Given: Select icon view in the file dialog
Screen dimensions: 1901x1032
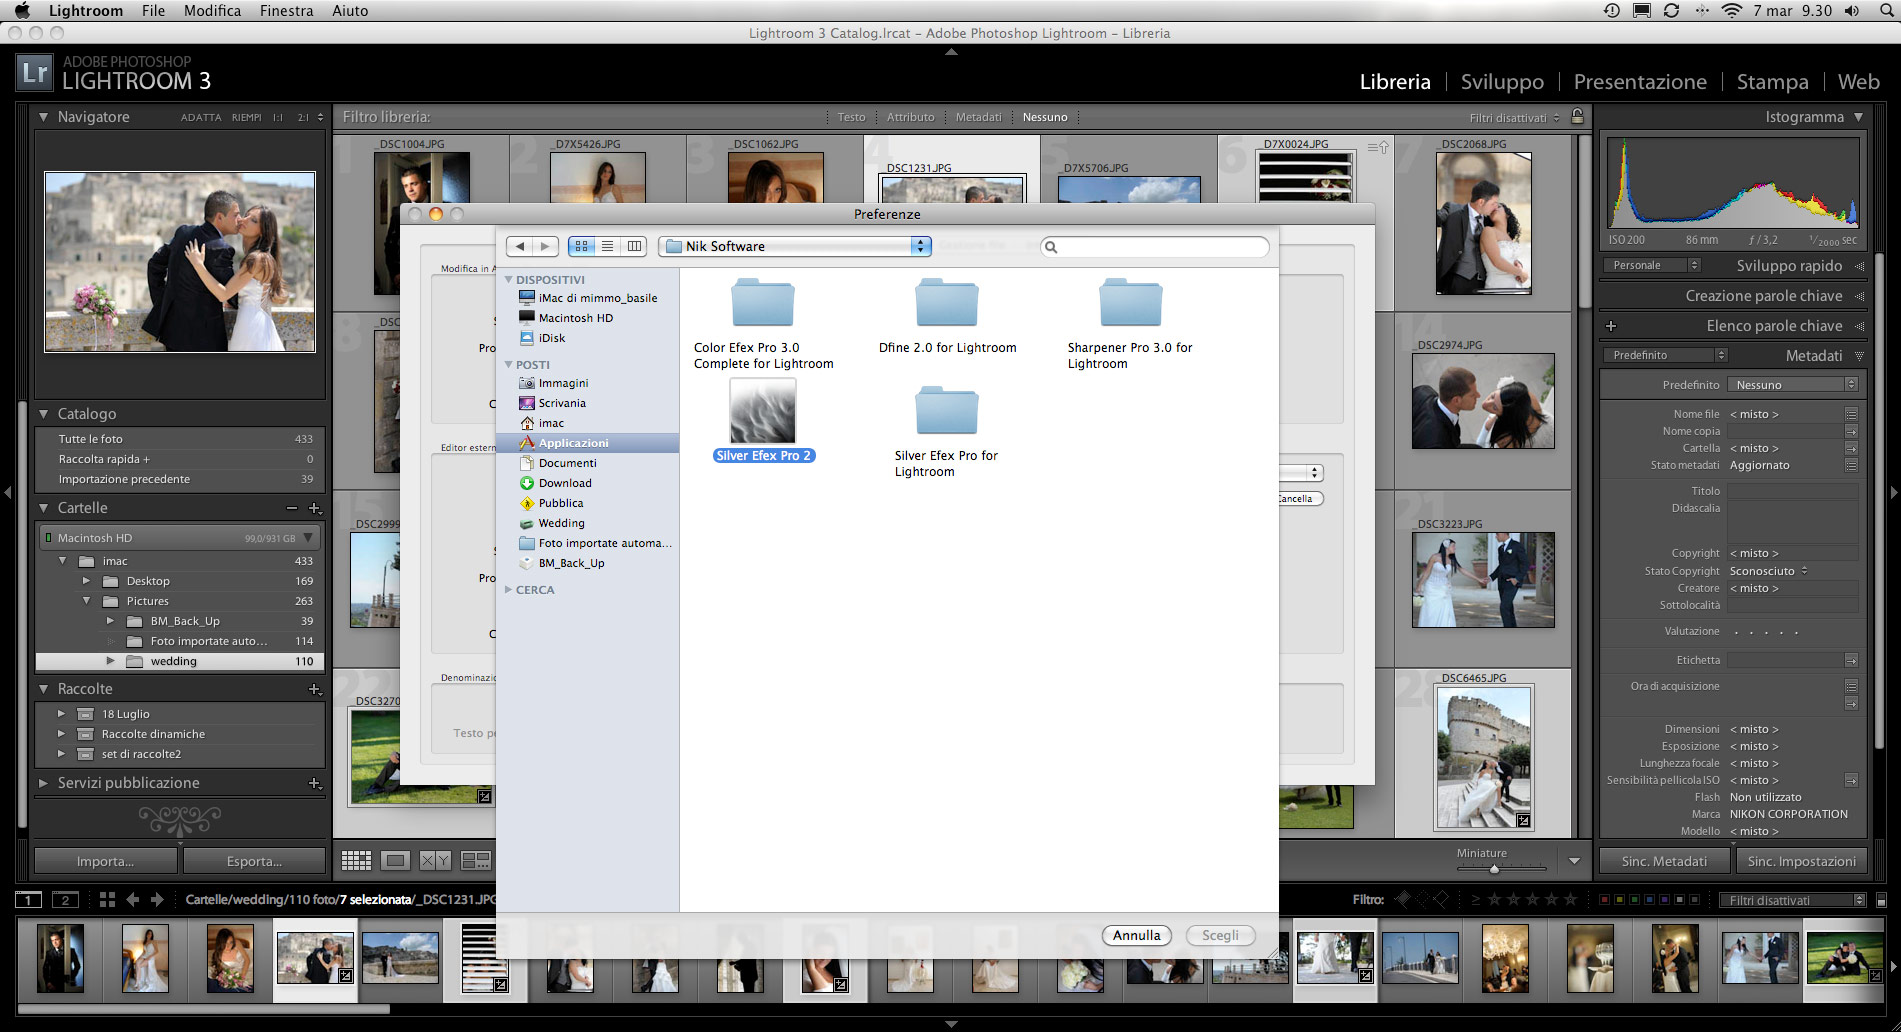Looking at the screenshot, I should 581,246.
